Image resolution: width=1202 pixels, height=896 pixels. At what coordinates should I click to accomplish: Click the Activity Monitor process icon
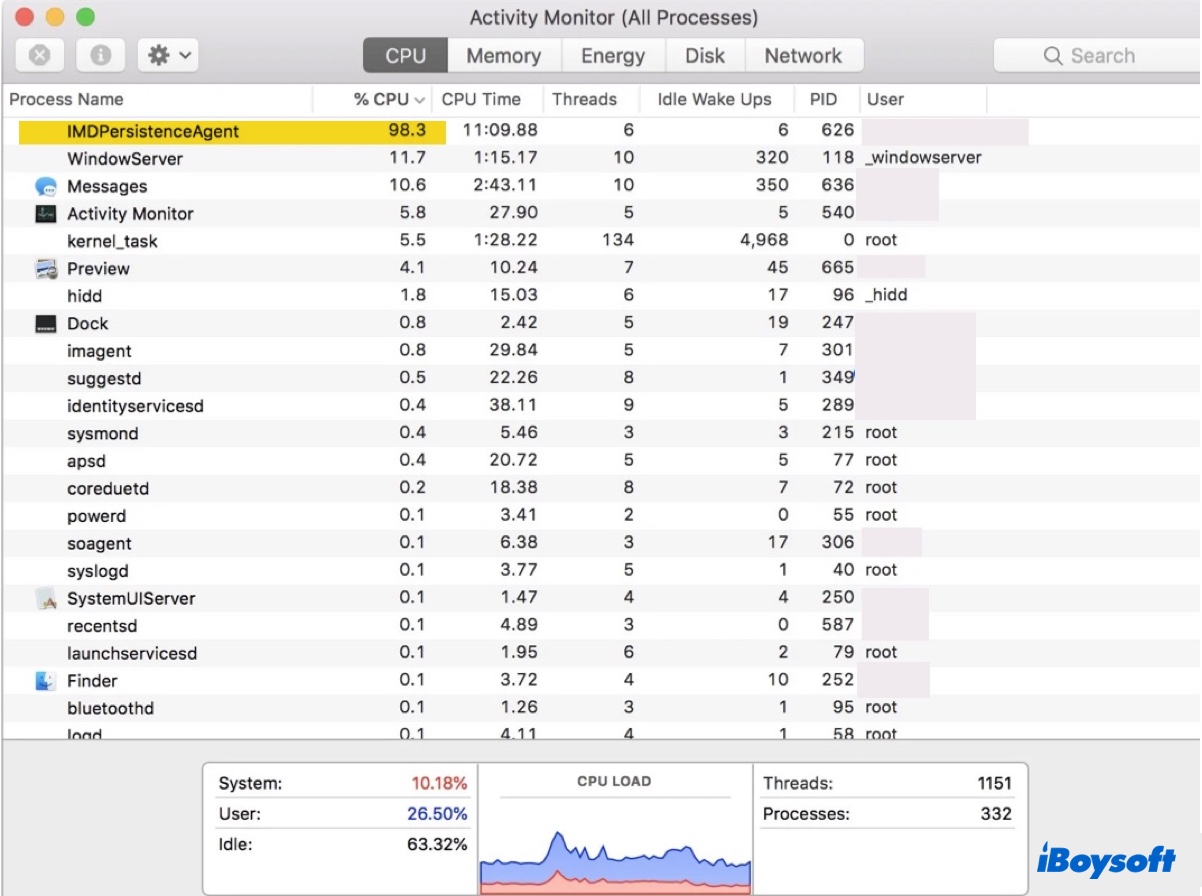46,214
